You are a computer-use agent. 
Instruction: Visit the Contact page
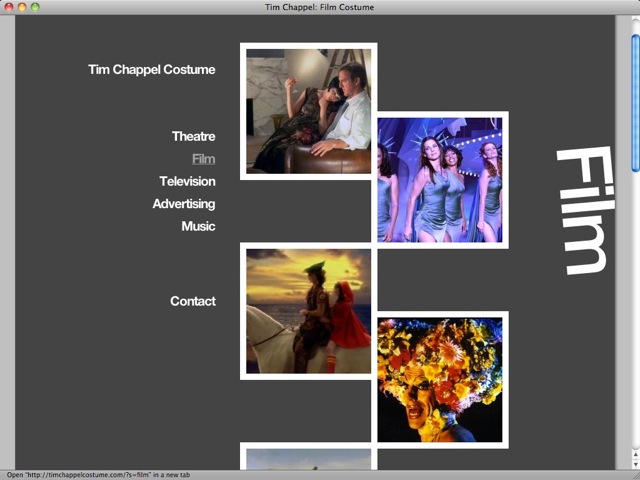[193, 301]
